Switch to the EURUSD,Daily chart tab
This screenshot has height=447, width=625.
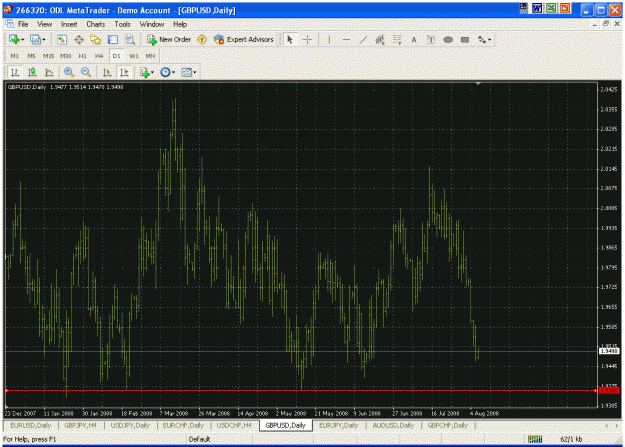[x=31, y=425]
